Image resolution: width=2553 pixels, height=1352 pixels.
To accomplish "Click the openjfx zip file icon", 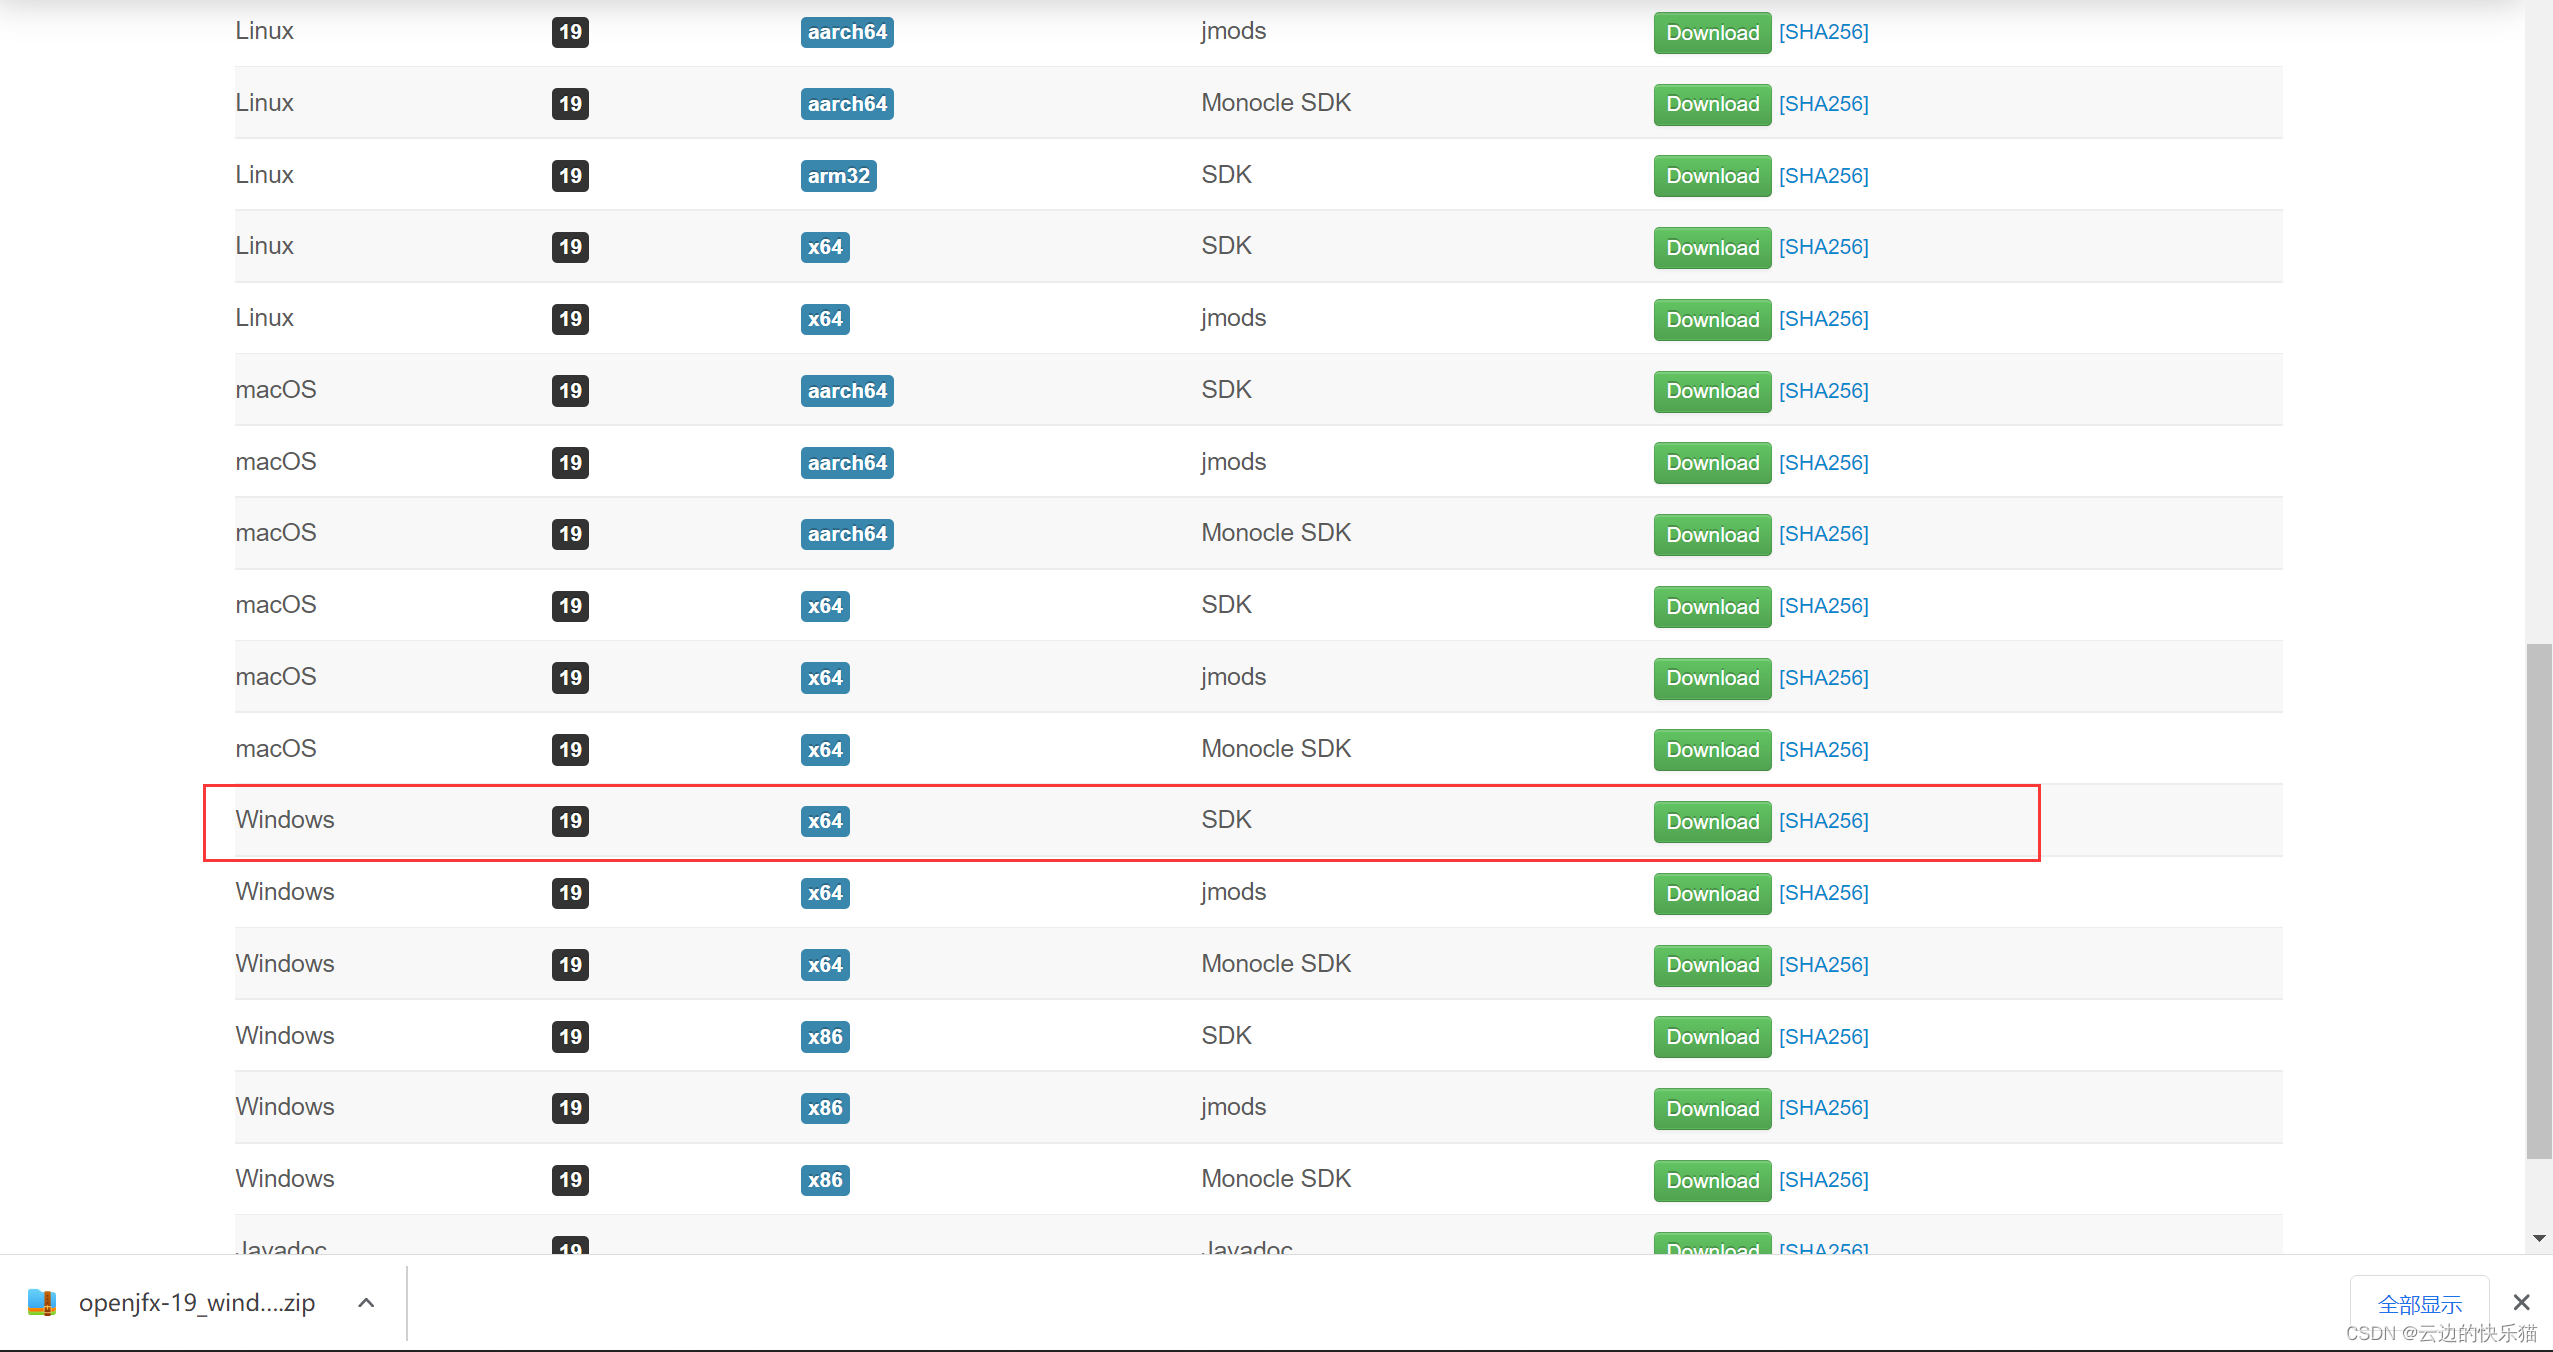I will tap(41, 1302).
